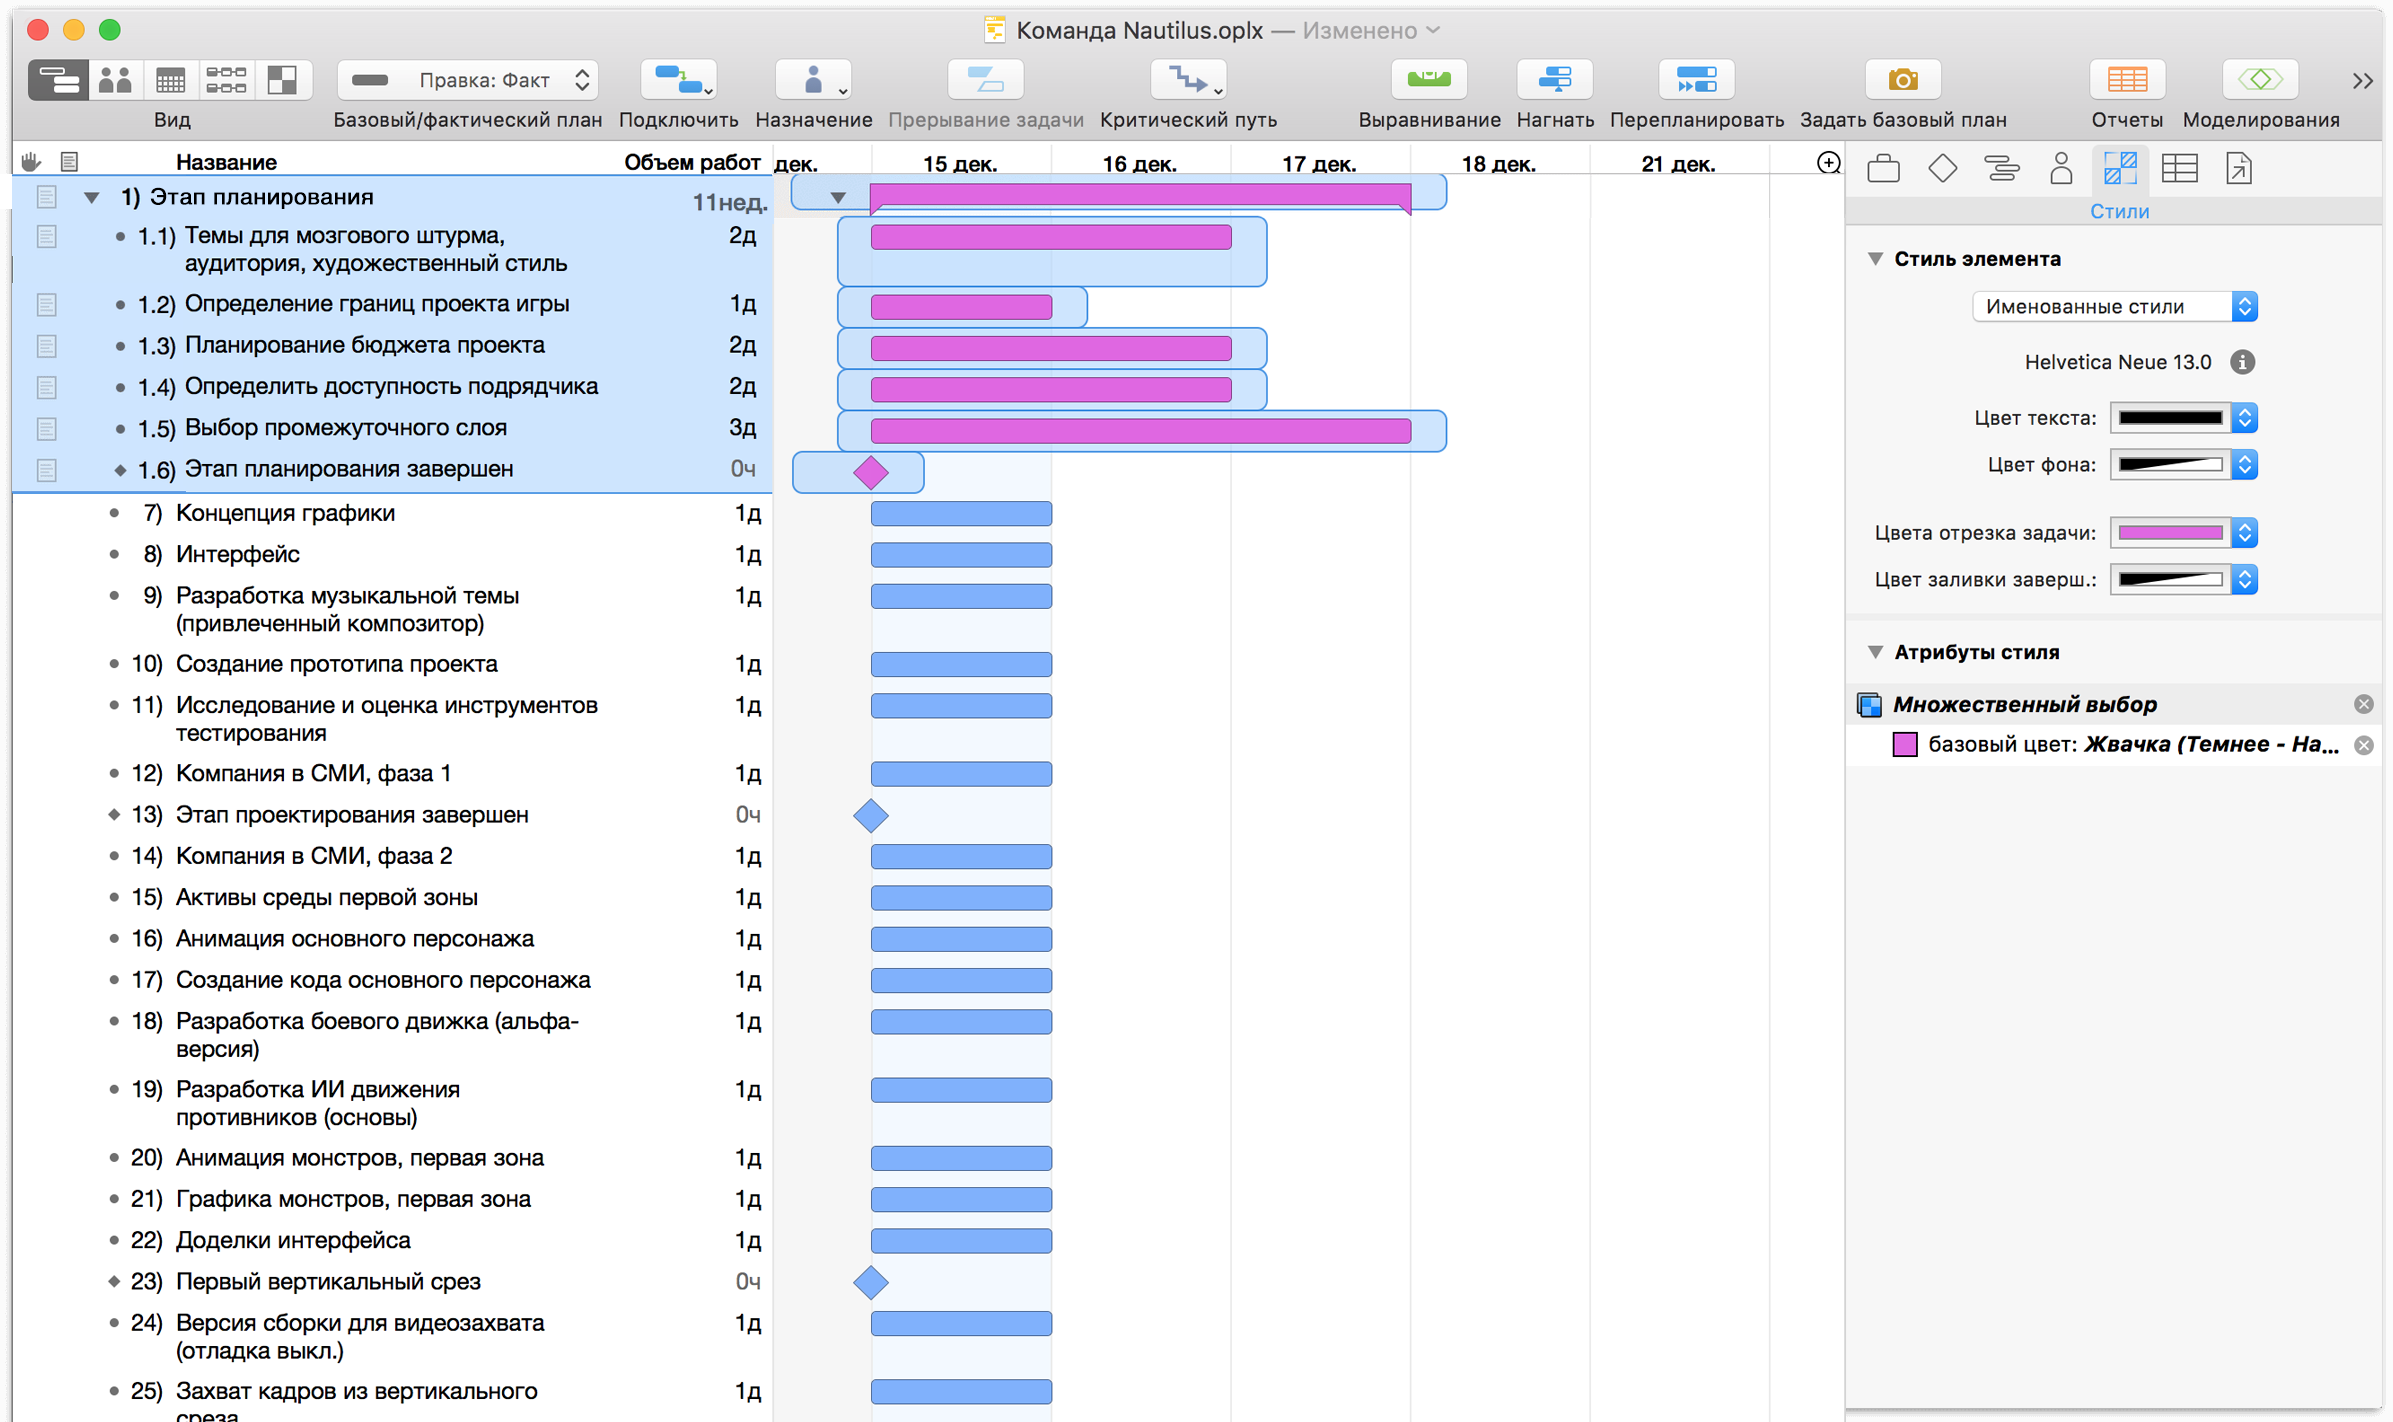2393x1422 pixels.
Task: Collapse the Этап планирования group
Action: tap(91, 198)
